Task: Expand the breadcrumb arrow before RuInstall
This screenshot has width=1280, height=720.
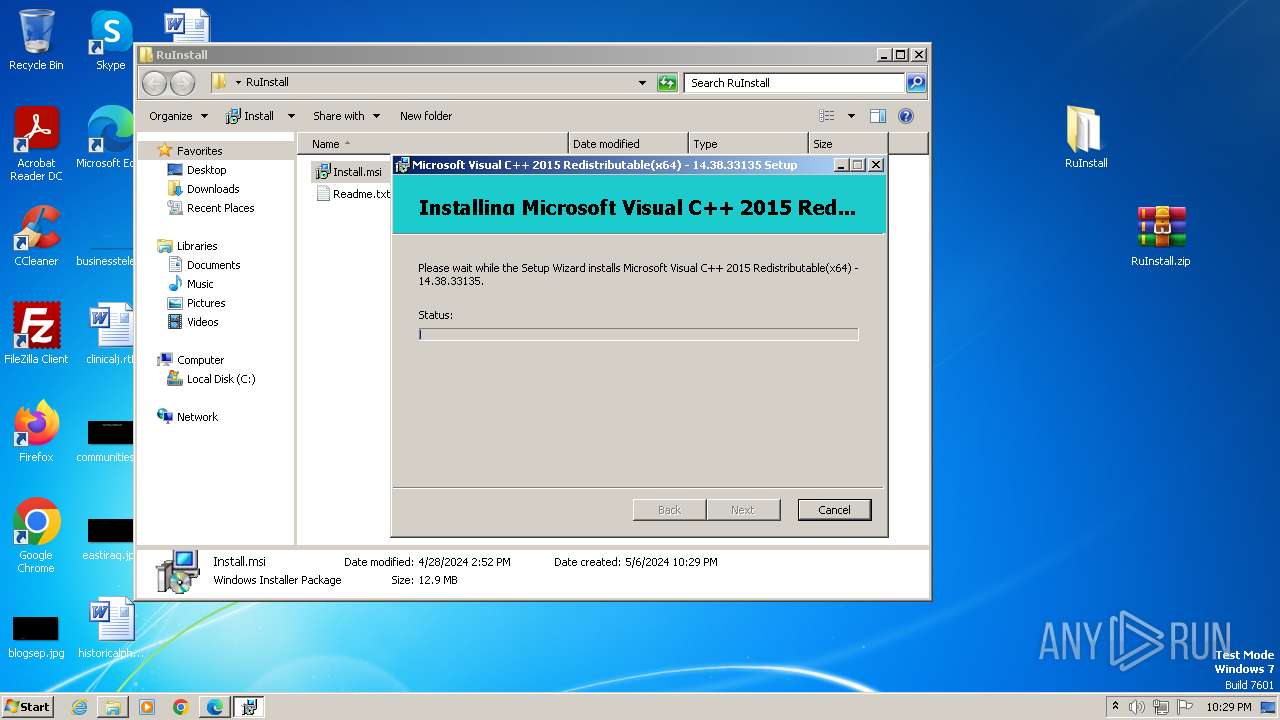Action: tap(238, 83)
